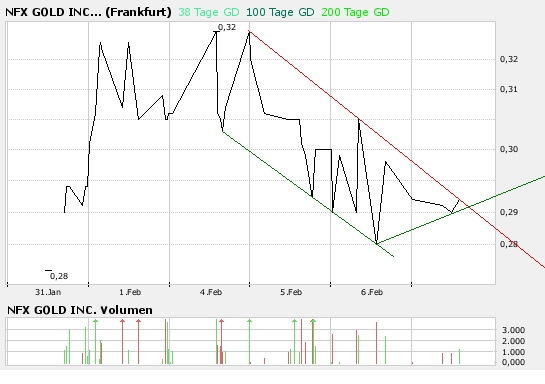Select the 200 Tage GD legend label

click(x=355, y=12)
